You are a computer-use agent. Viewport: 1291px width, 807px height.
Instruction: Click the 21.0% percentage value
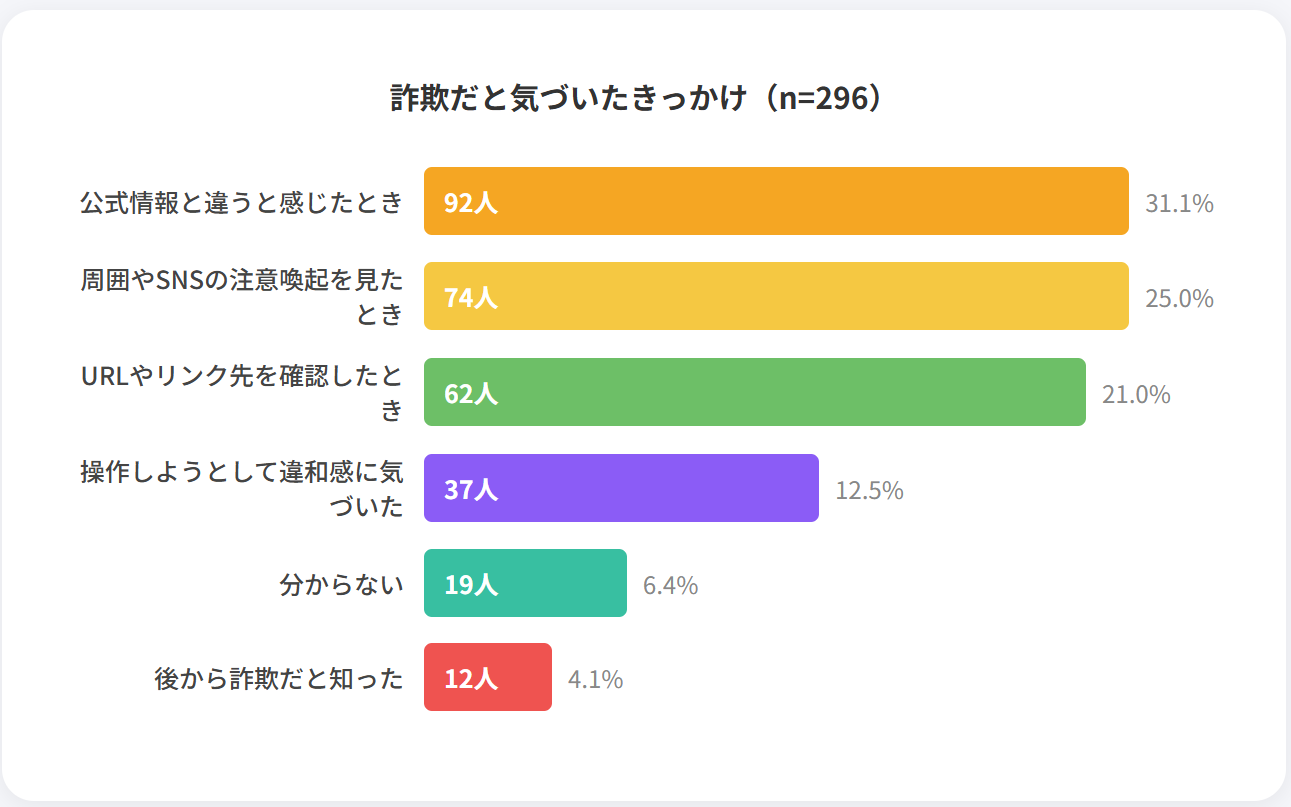1136,394
